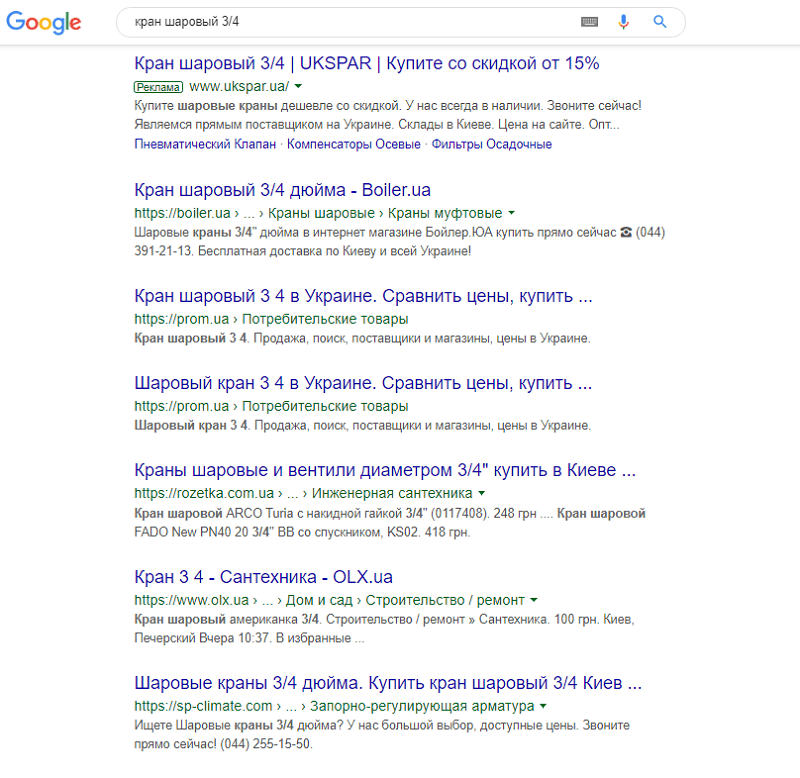Screen dimensions: 800x778
Task: Click snippet starting Ищете Шаровые краны 3/4
Action: tap(382, 735)
